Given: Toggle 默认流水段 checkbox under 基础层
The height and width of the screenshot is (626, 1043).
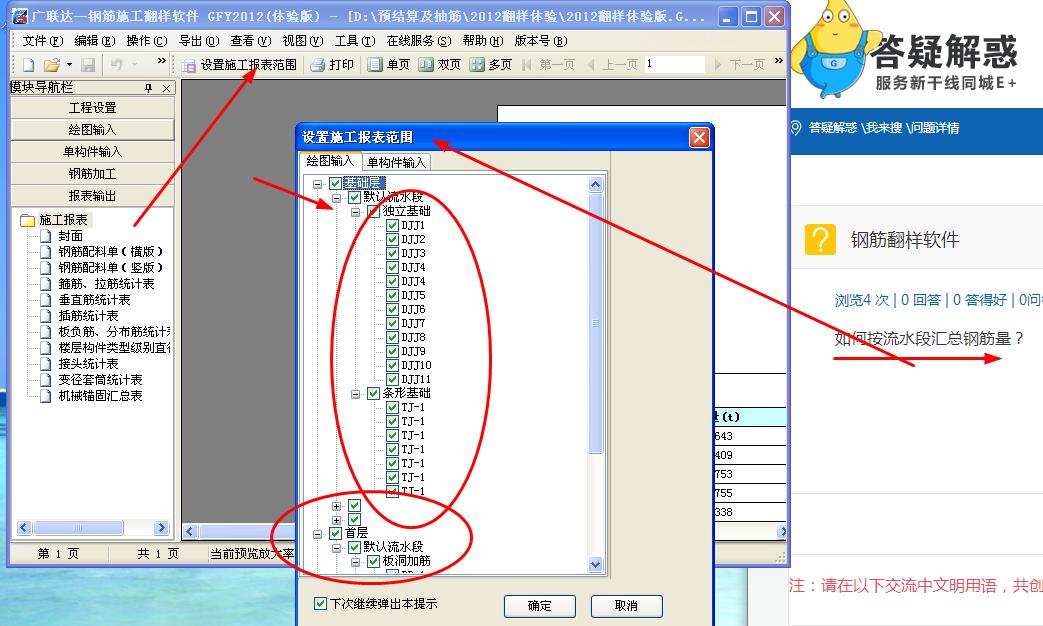Looking at the screenshot, I should pyautogui.click(x=355, y=198).
